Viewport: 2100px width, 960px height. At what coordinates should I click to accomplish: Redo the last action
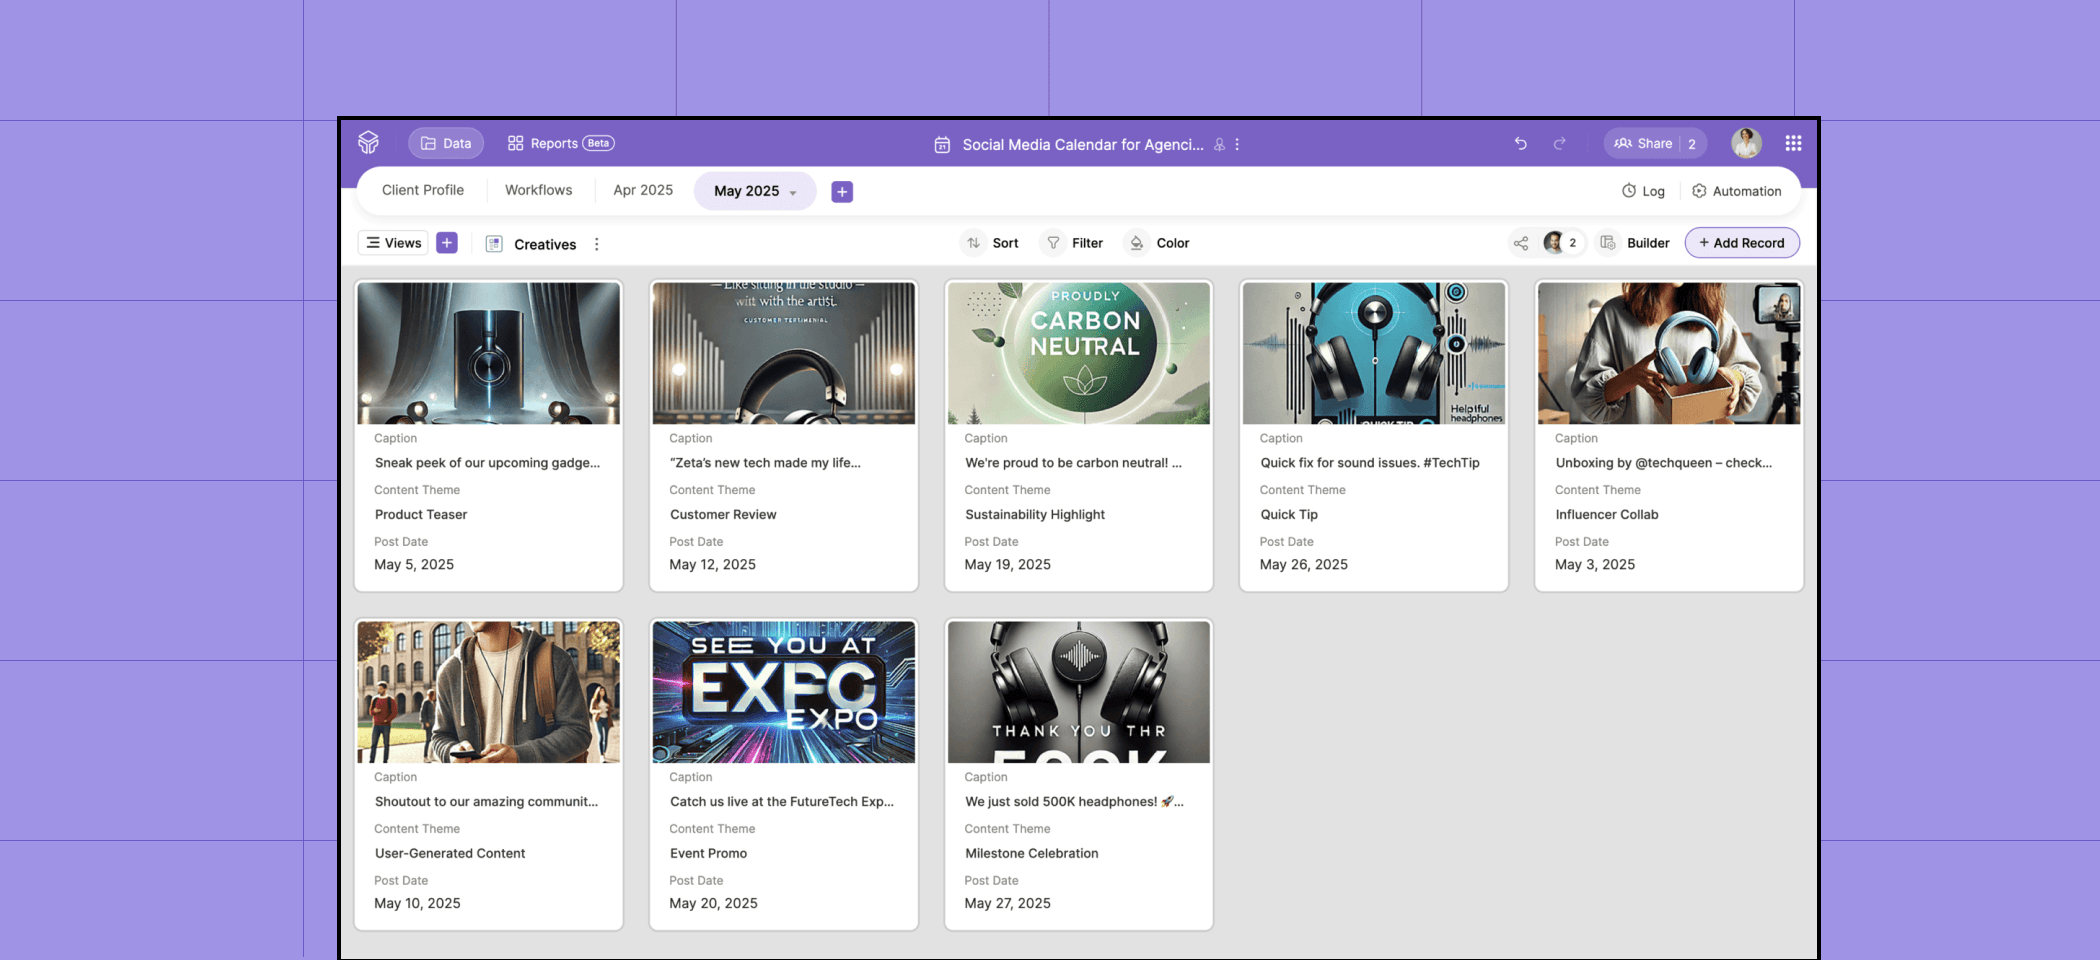[x=1559, y=143]
